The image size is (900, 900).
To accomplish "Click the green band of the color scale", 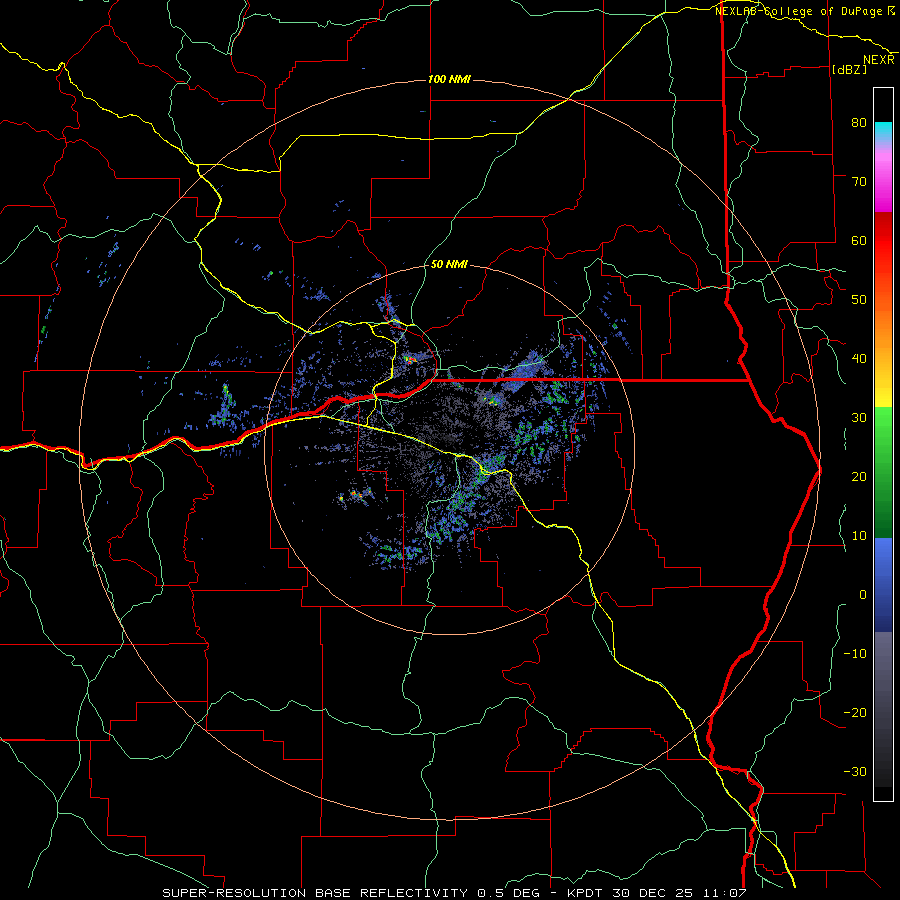I will [x=883, y=472].
